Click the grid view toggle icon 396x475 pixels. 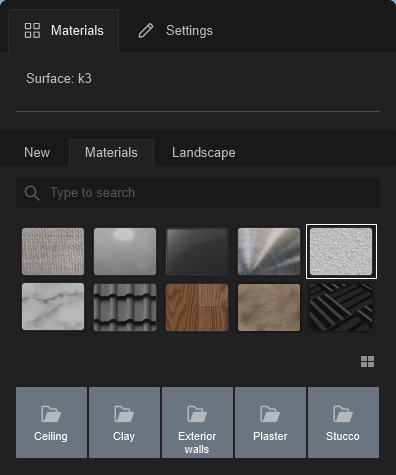367,361
